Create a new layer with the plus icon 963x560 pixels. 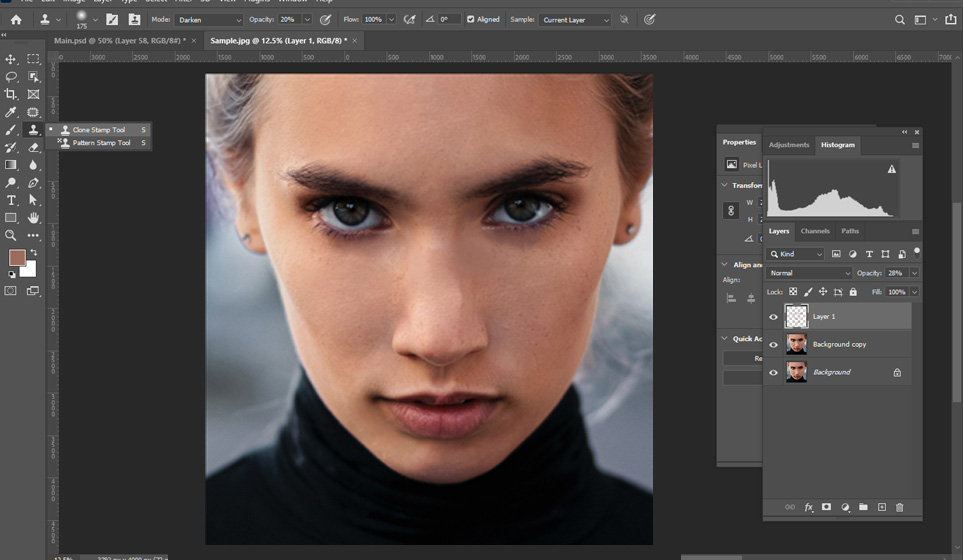882,507
